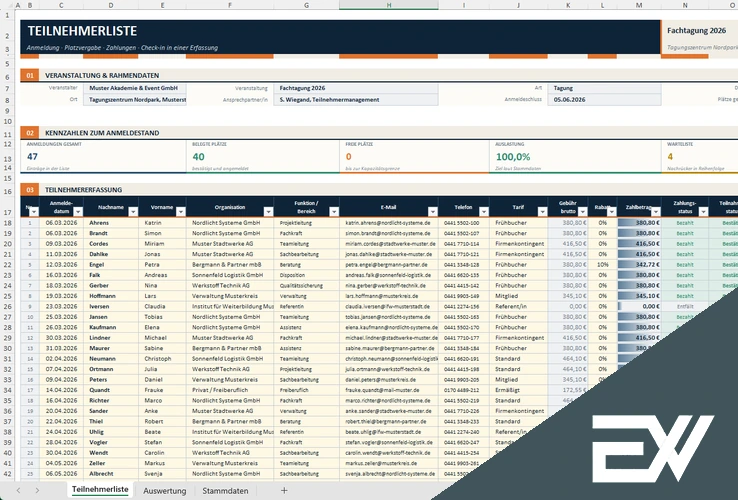This screenshot has height=500, width=738.
Task: Open the Rabatt column filter dropdown
Action: coord(611,212)
